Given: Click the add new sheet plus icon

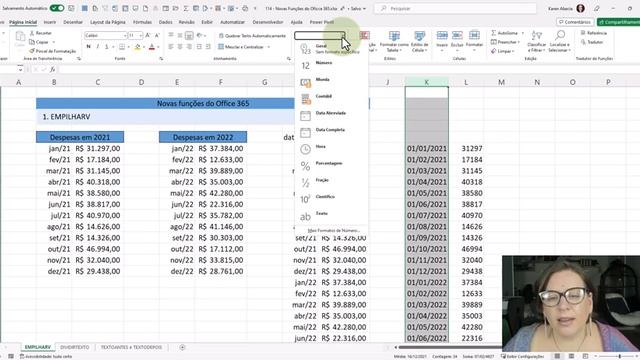Looking at the screenshot, I should [x=182, y=347].
